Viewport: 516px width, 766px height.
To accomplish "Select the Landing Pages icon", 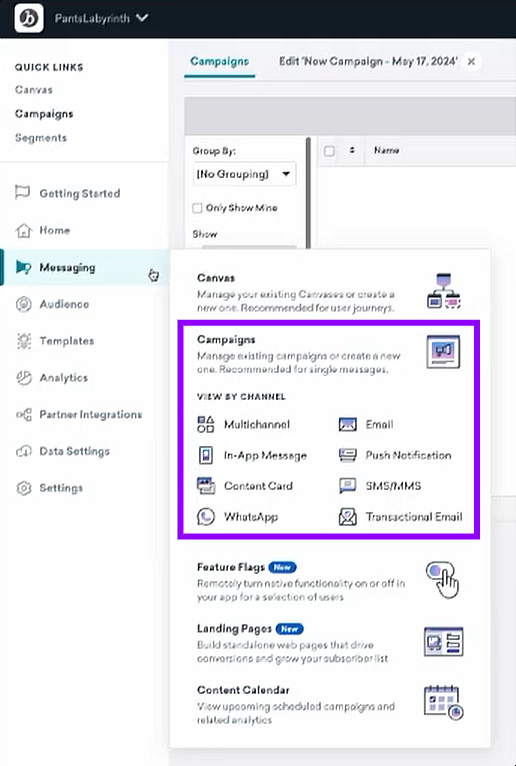I will [x=444, y=641].
